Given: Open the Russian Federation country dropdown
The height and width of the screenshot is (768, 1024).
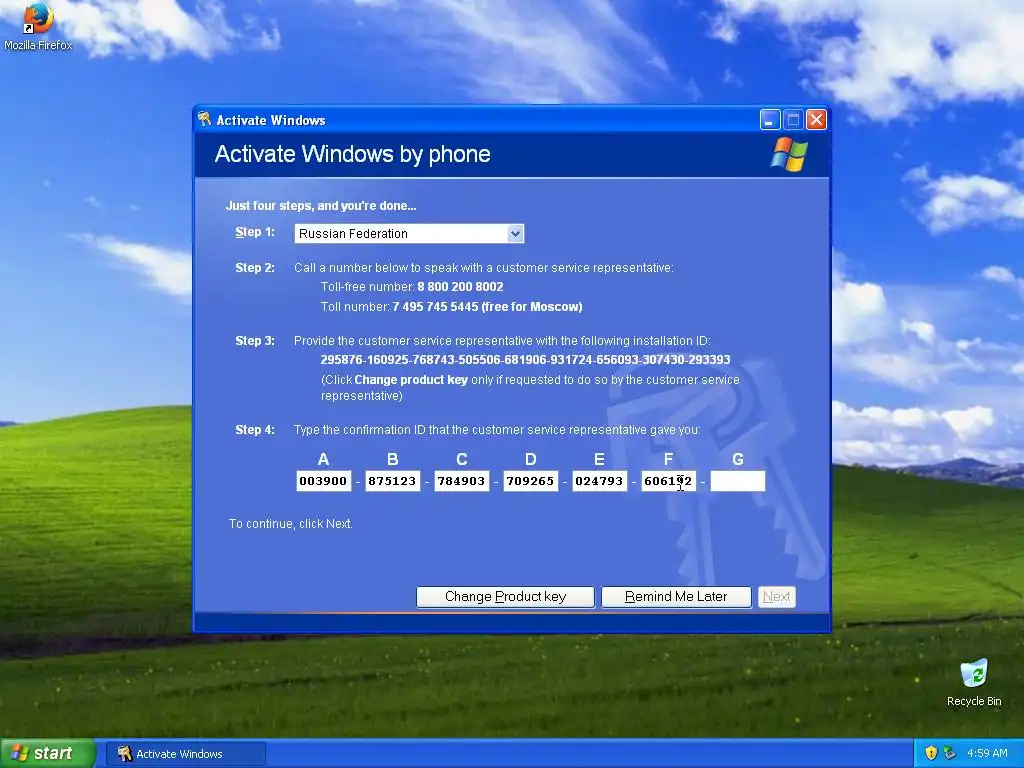Looking at the screenshot, I should point(409,234).
